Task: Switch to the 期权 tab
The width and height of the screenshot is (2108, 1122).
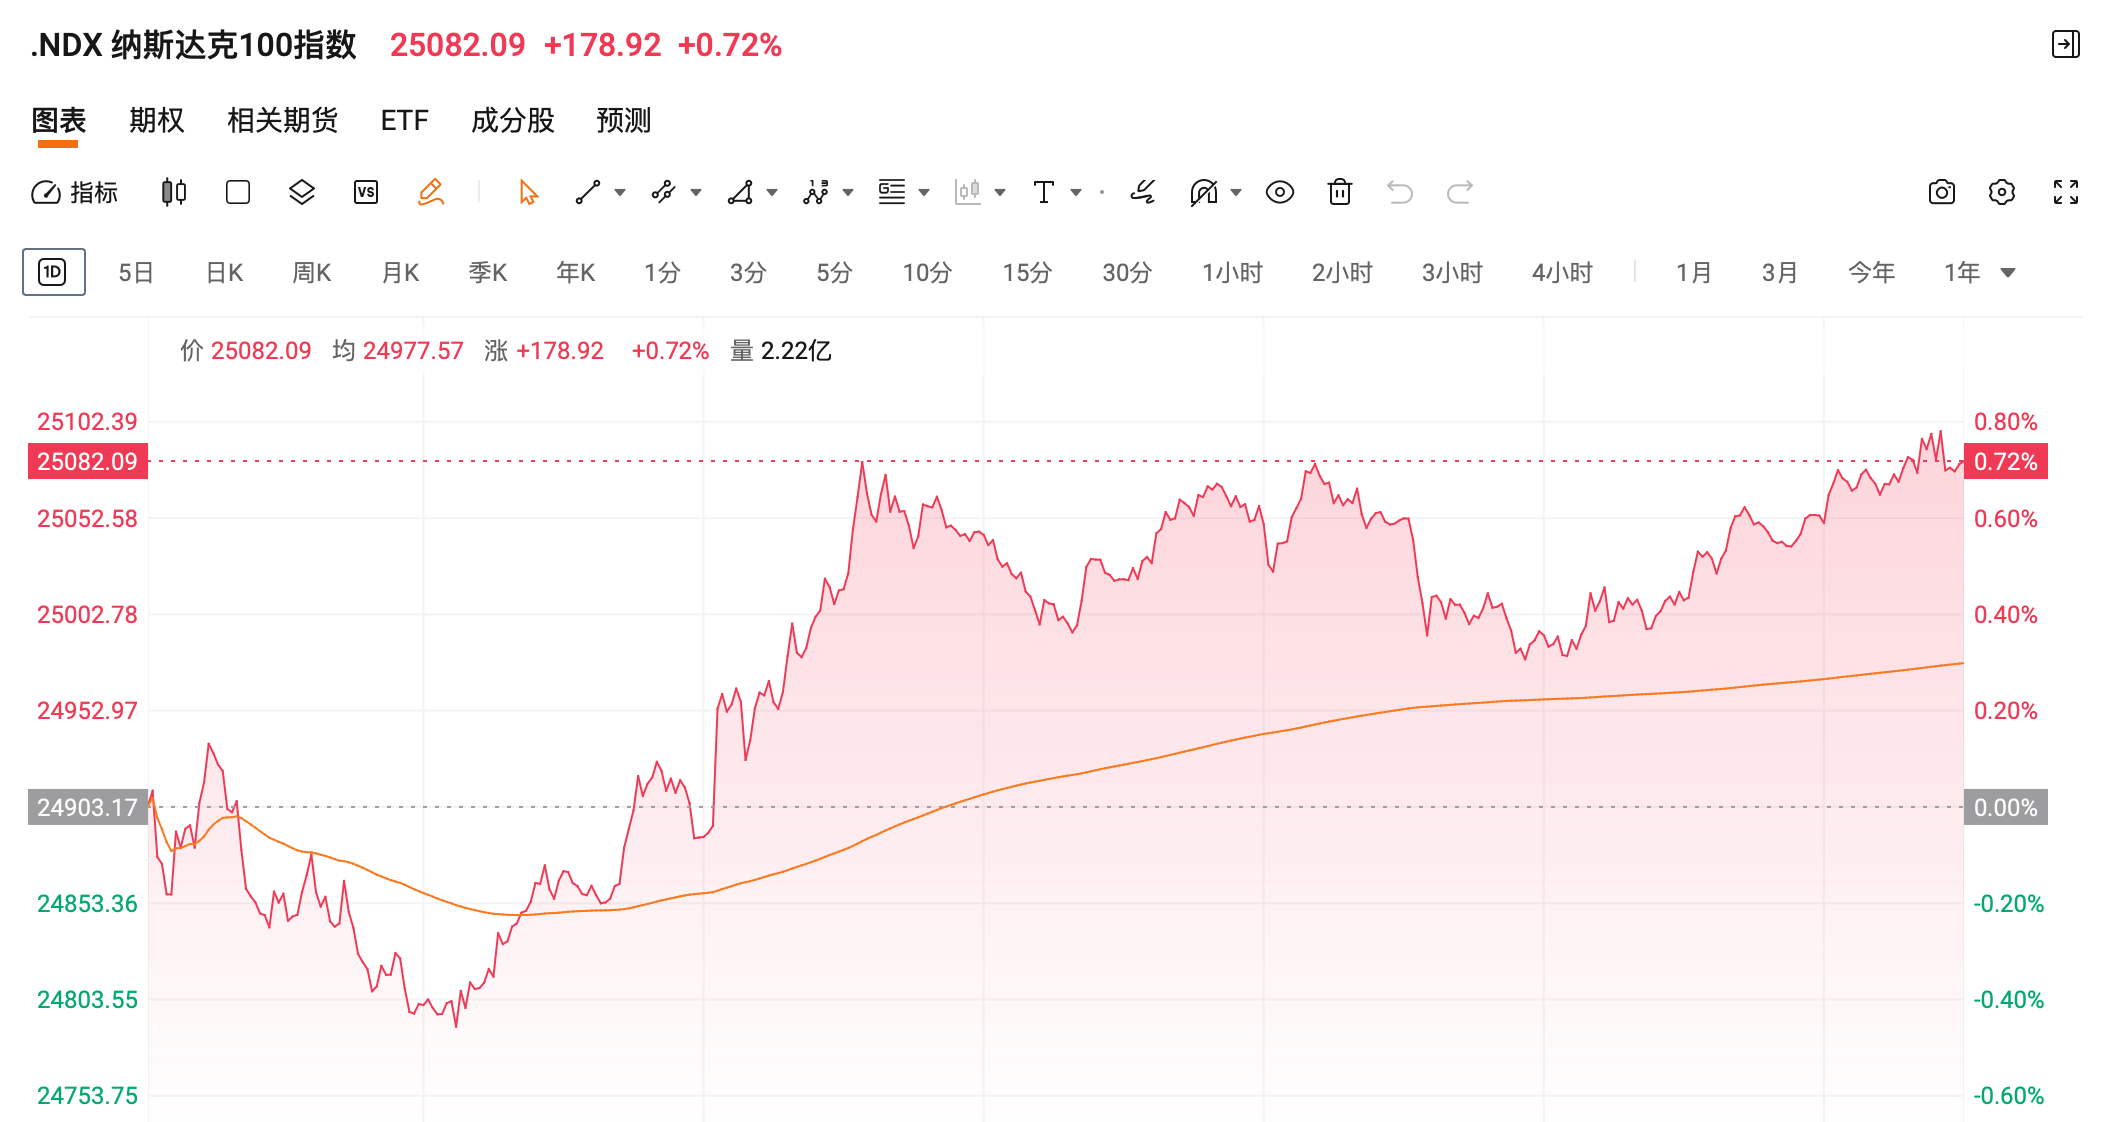Action: (x=157, y=121)
